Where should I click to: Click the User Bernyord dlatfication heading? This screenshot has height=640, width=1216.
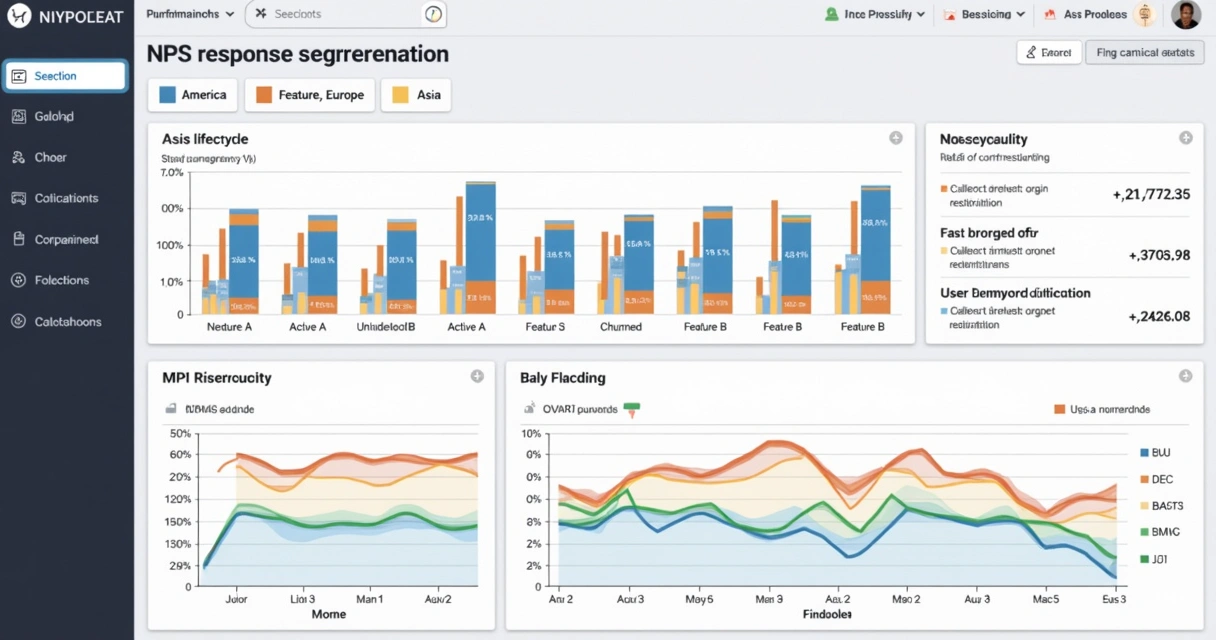coord(1015,293)
